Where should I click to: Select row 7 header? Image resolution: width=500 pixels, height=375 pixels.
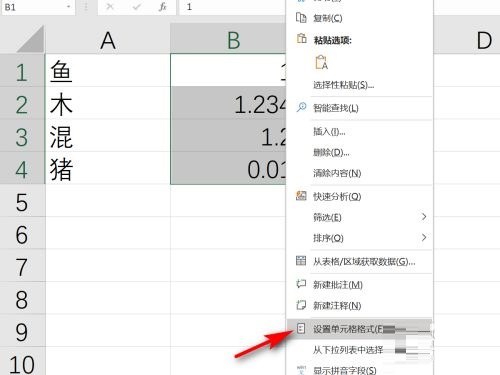point(22,266)
